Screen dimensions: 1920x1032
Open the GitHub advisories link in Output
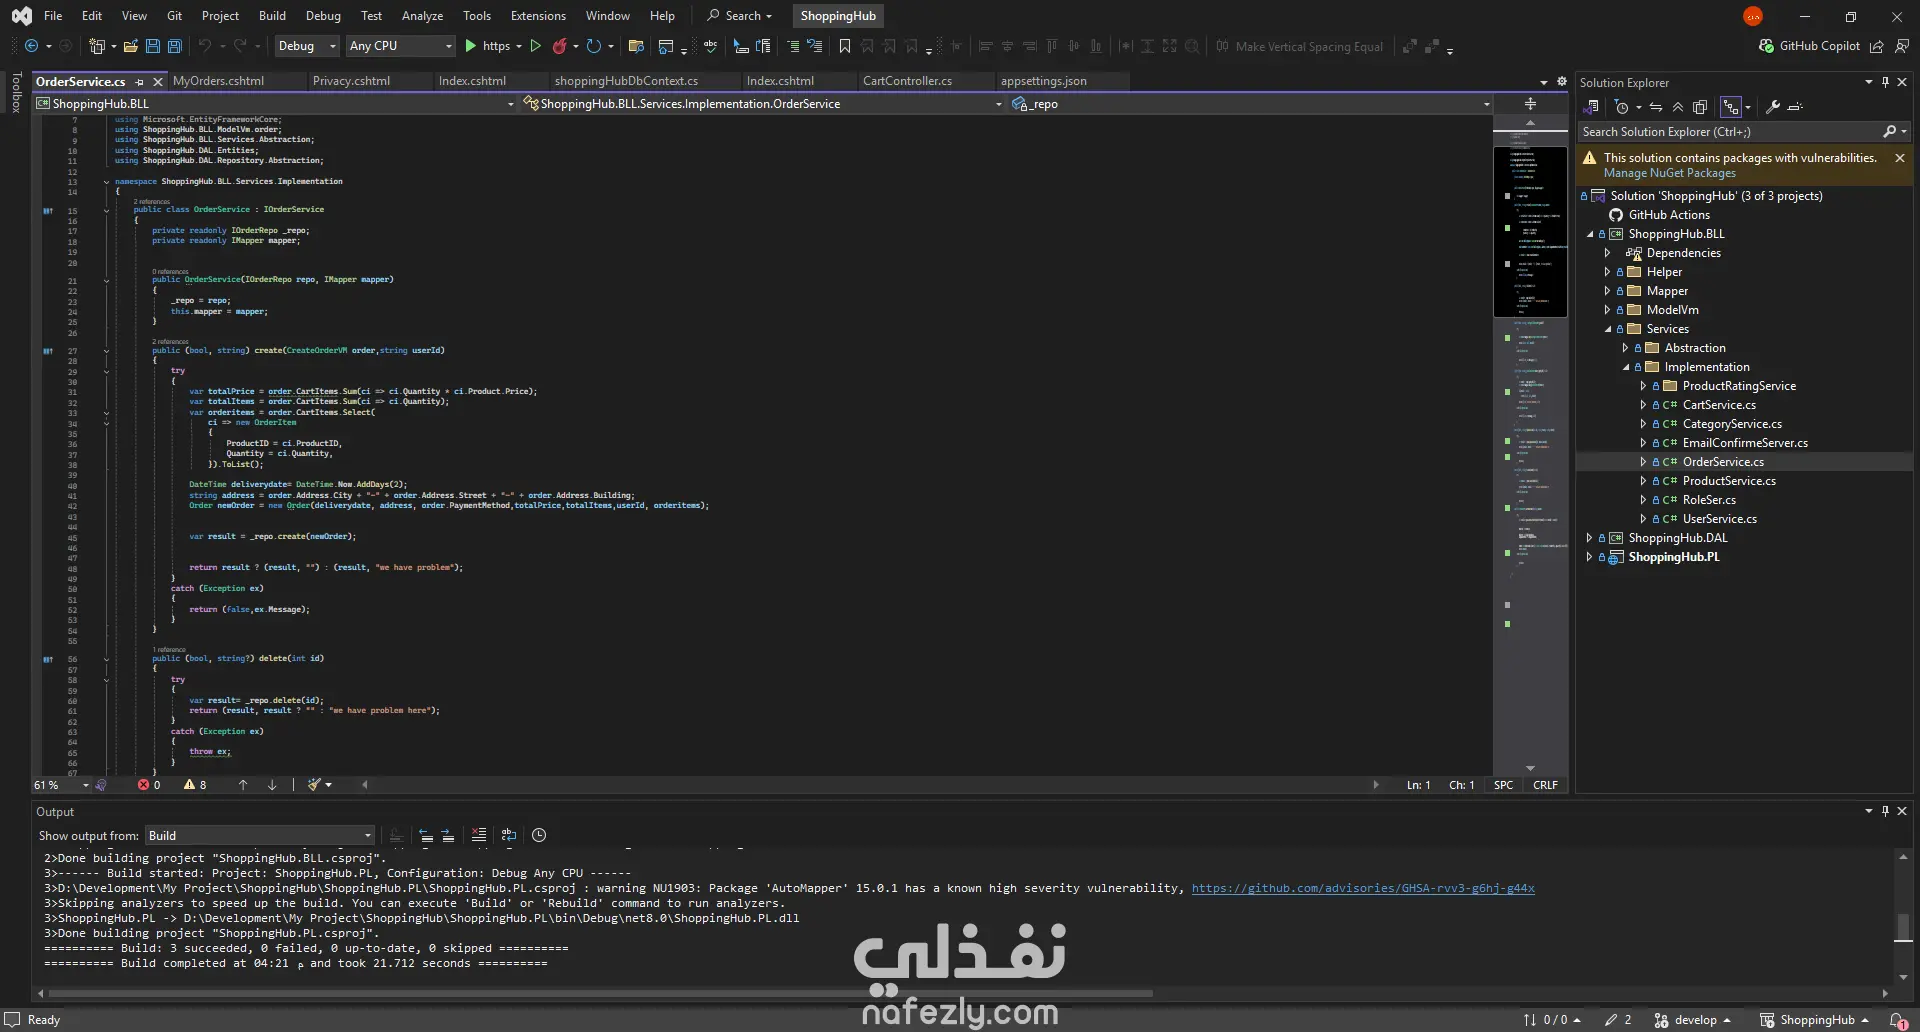click(x=1363, y=888)
